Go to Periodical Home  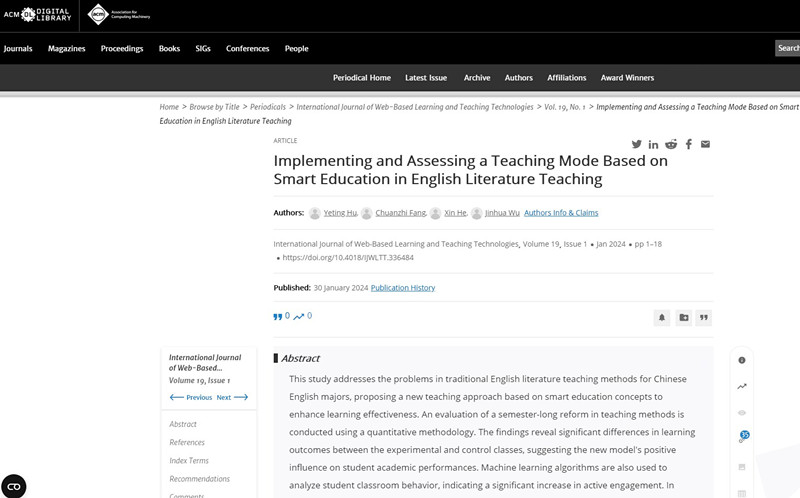(x=362, y=78)
